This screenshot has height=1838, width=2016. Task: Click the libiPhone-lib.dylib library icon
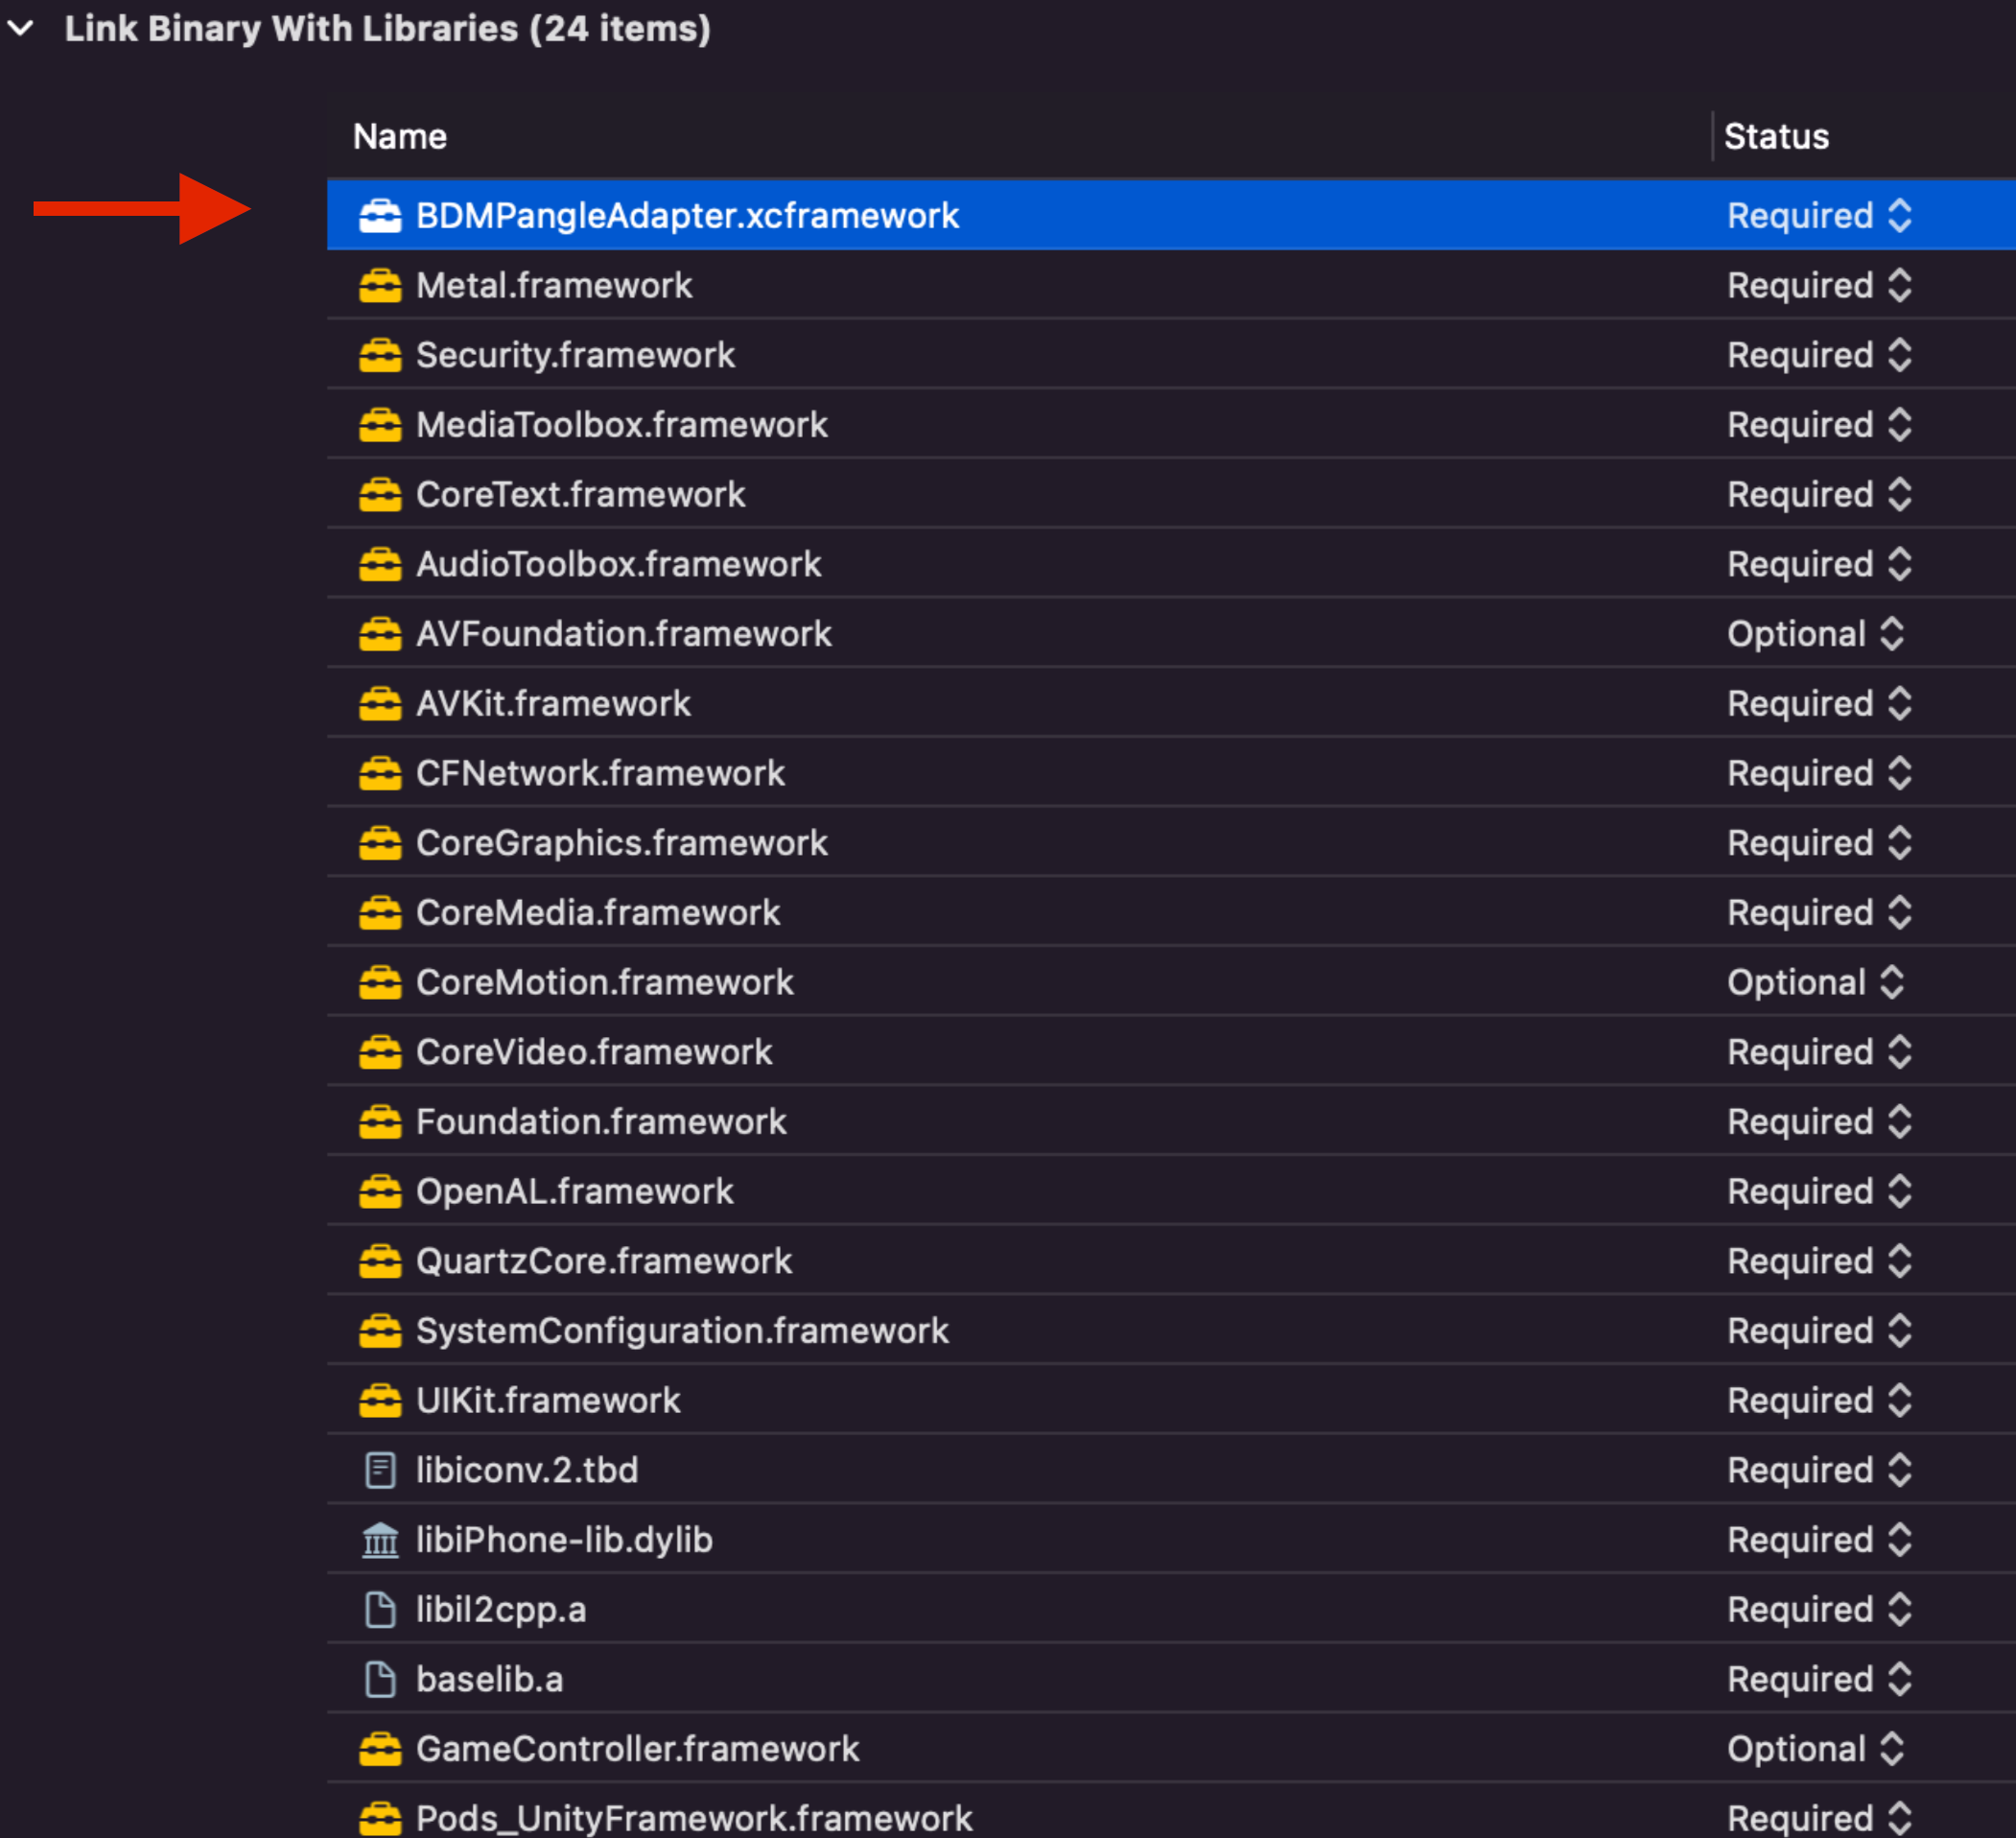coord(380,1540)
